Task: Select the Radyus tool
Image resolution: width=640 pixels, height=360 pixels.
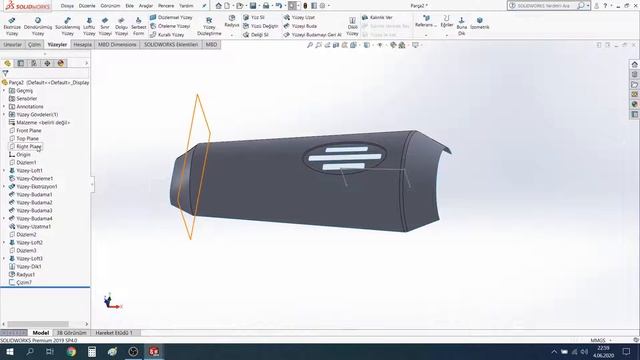Action: pyautogui.click(x=231, y=21)
